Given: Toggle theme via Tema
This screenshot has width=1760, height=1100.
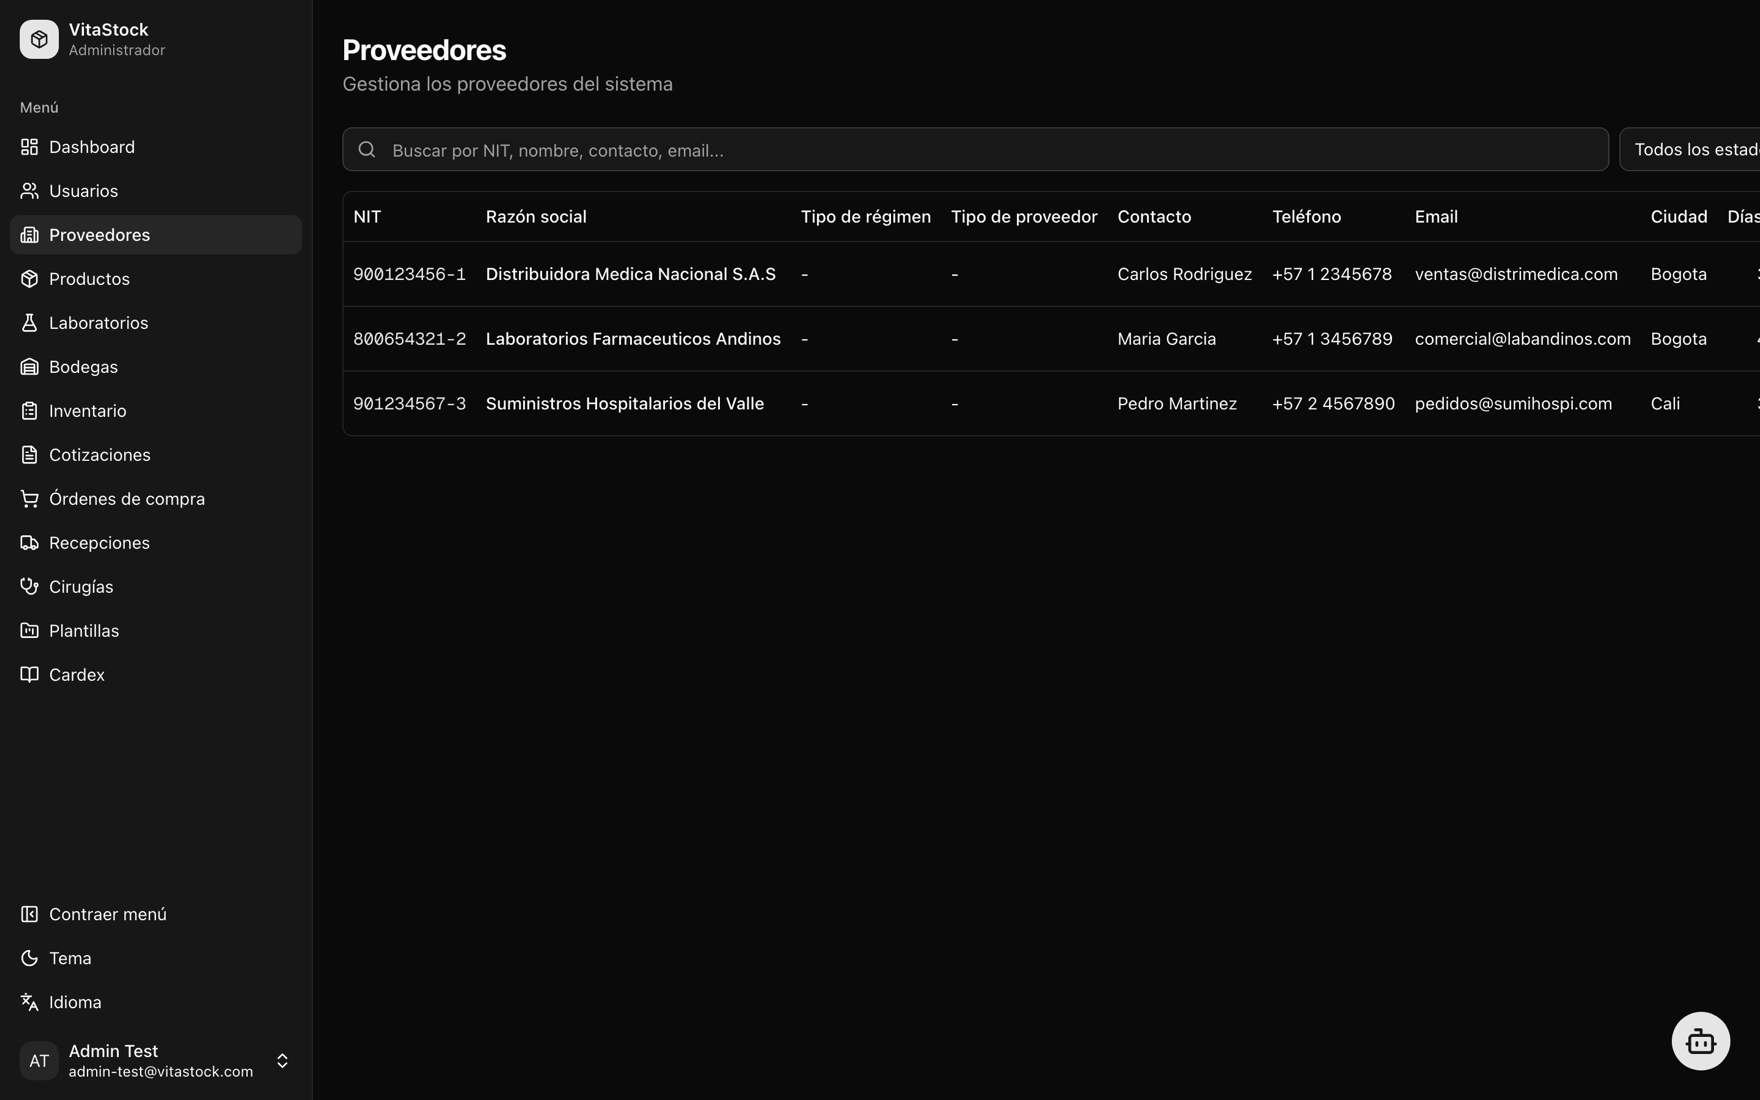Looking at the screenshot, I should click(x=156, y=958).
